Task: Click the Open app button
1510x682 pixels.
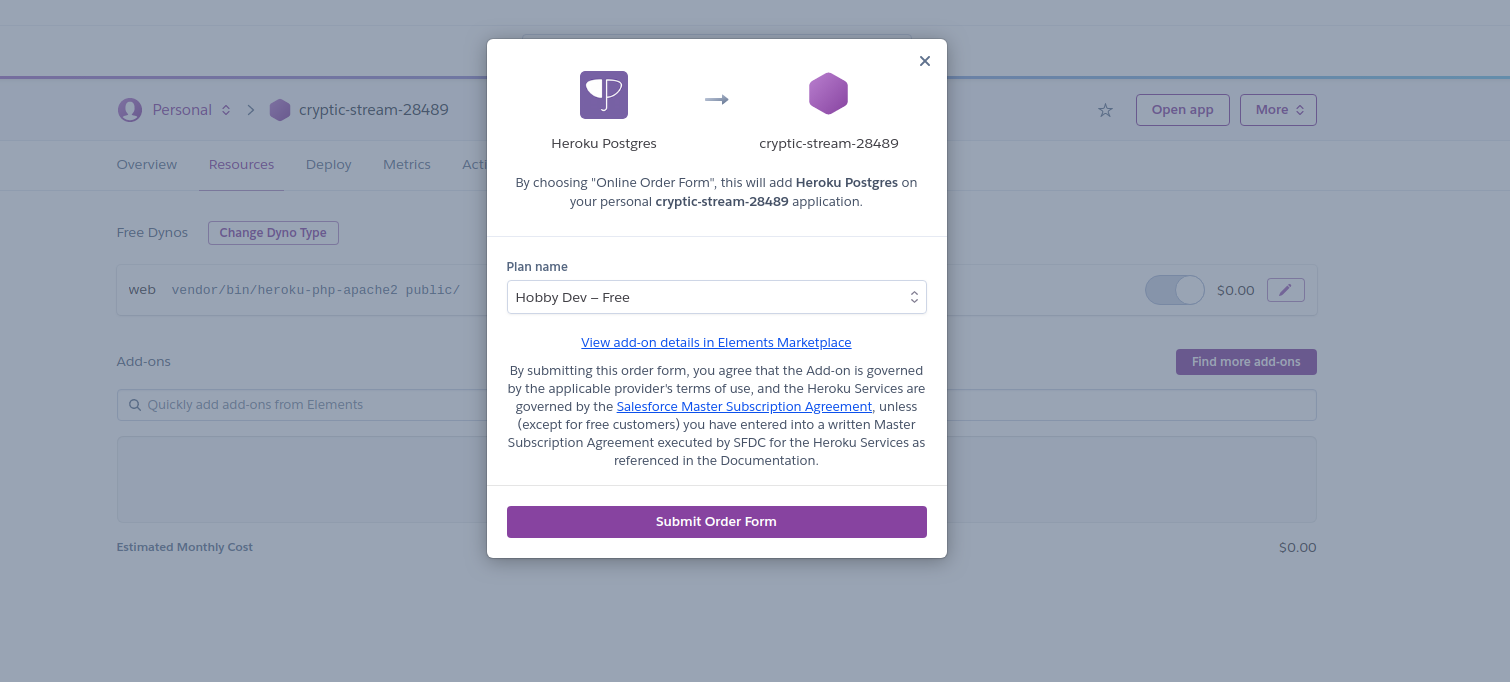Action: (x=1182, y=110)
